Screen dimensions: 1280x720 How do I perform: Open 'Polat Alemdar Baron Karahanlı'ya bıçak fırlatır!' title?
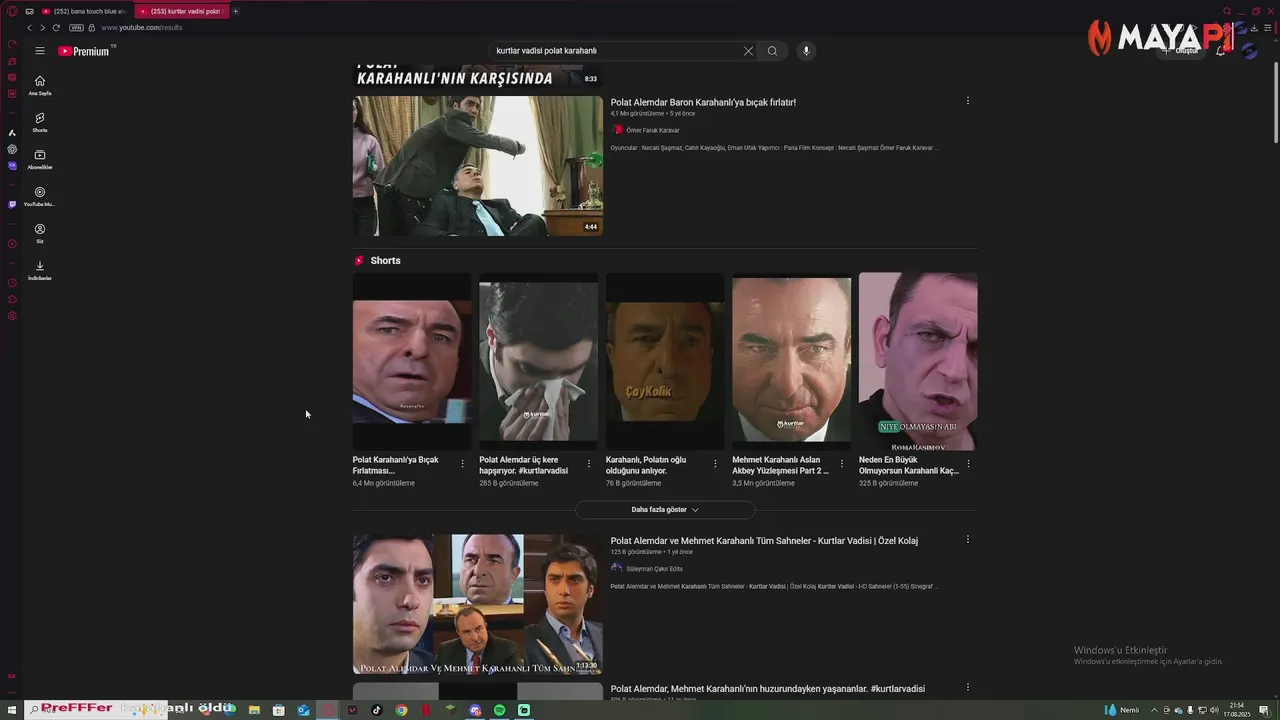703,102
